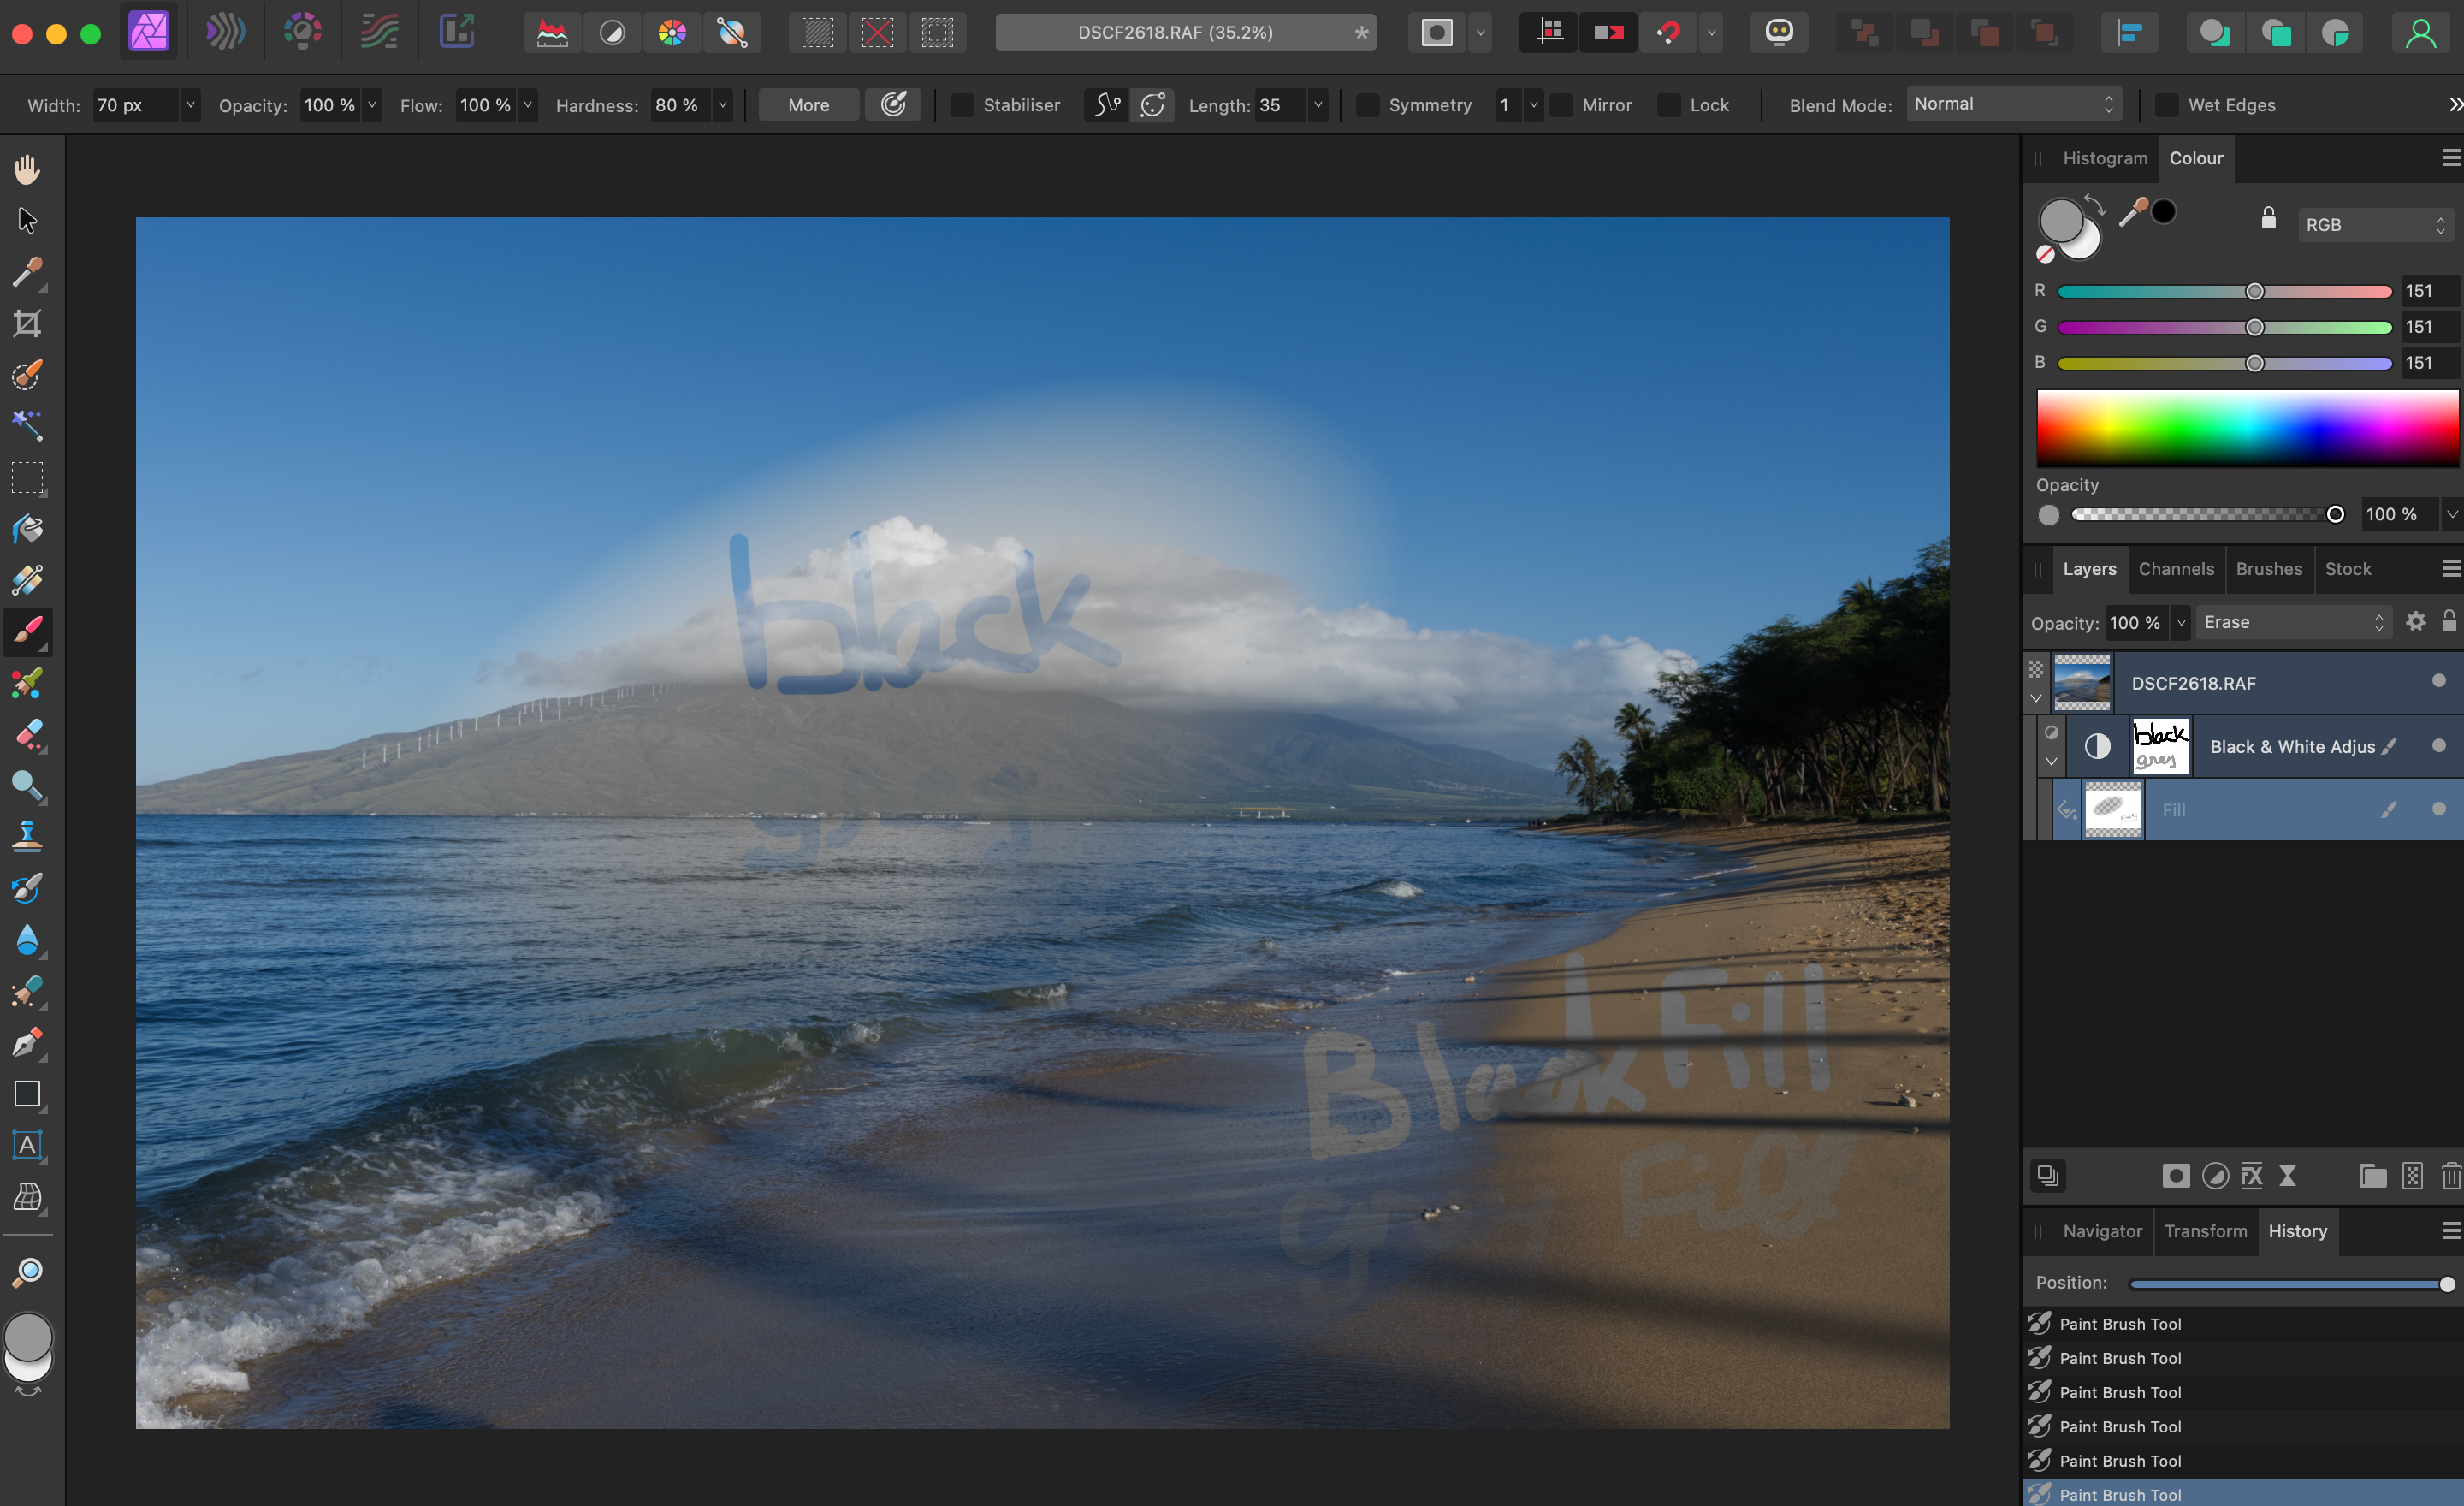Select the Zoom tool
Screen dimensions: 2464x1506
point(27,1272)
